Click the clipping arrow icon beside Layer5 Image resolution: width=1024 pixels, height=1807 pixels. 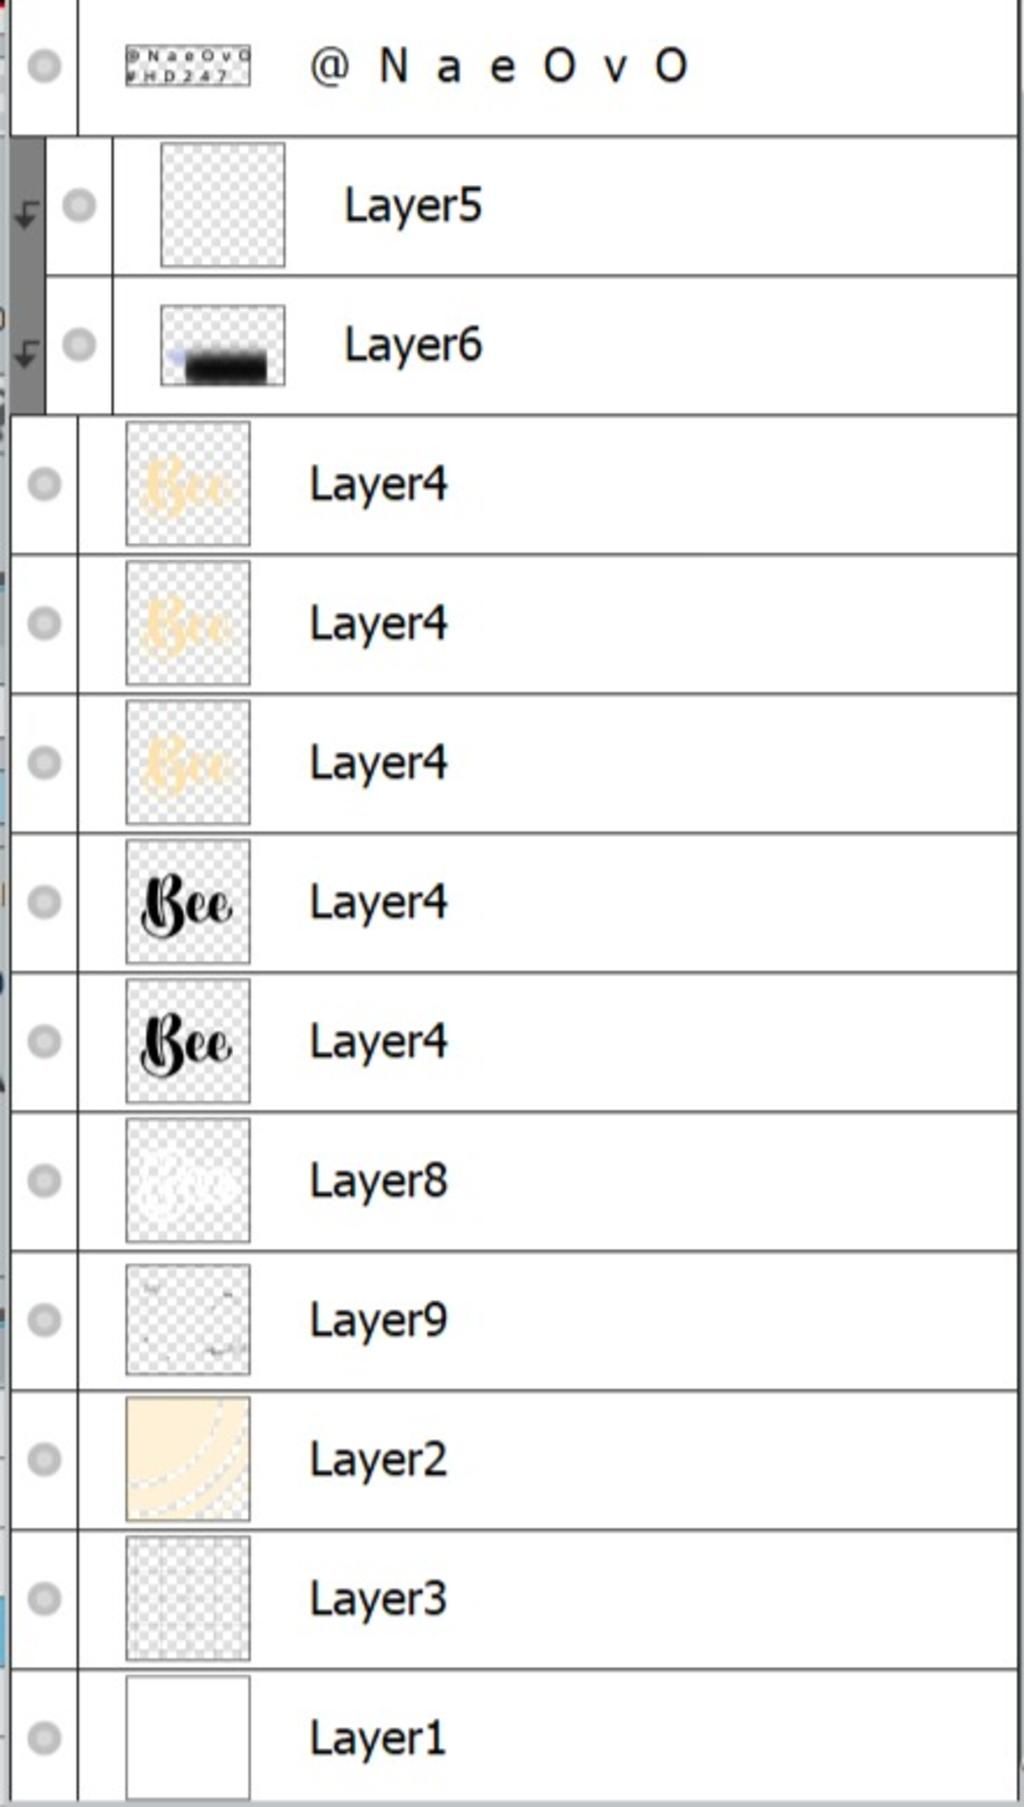pyautogui.click(x=27, y=212)
